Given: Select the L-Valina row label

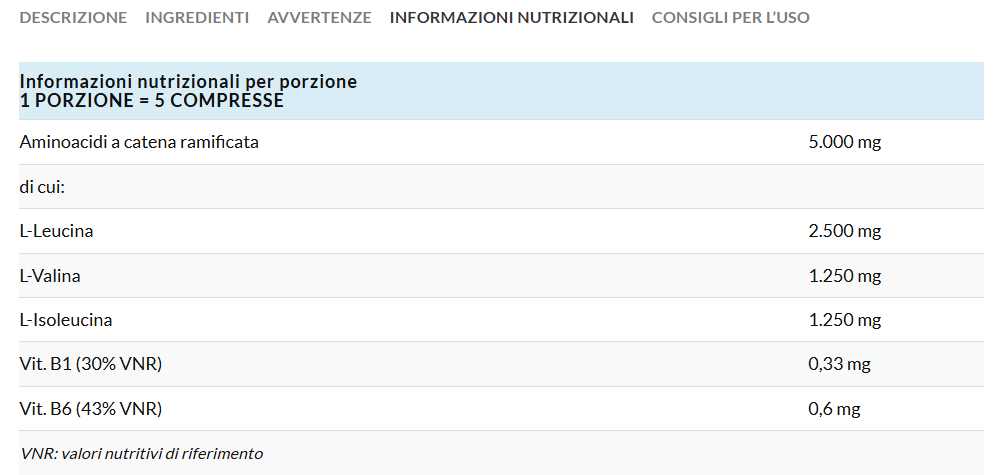Looking at the screenshot, I should click(50, 276).
